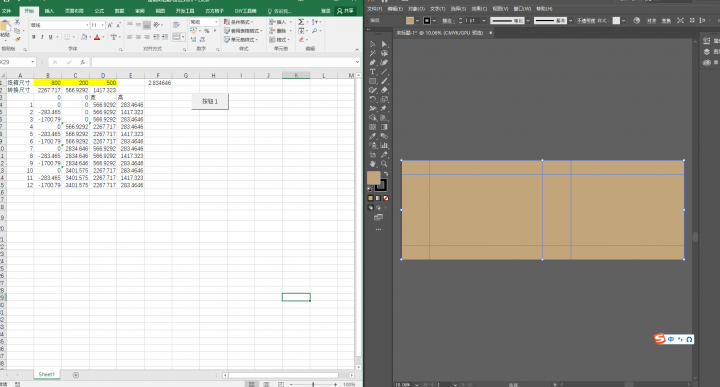Click the 按钮 1 button on the worksheet

(x=210, y=101)
